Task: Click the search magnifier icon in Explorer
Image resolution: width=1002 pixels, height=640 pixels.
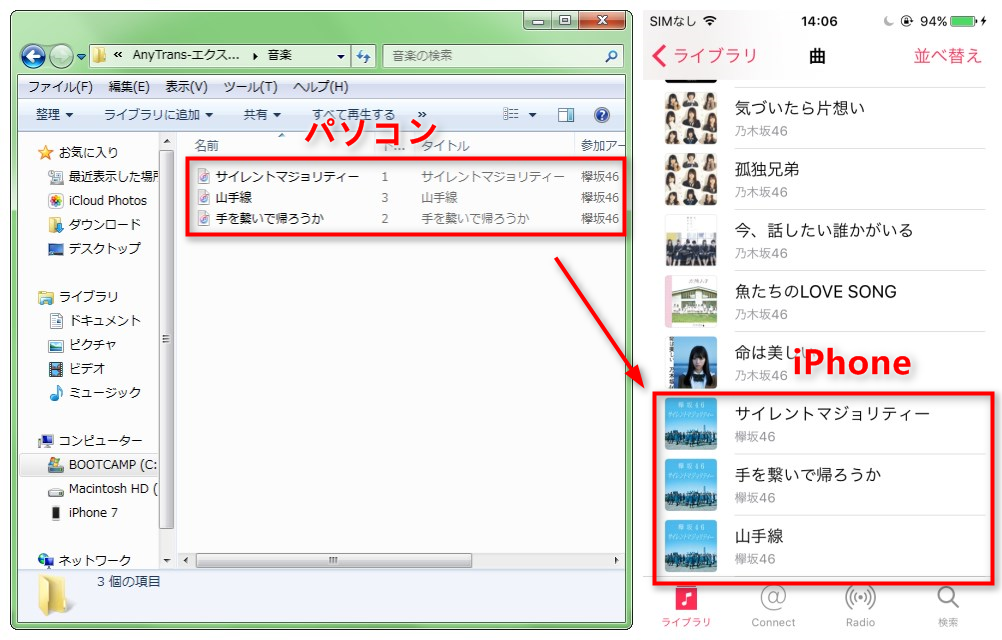Action: [612, 56]
